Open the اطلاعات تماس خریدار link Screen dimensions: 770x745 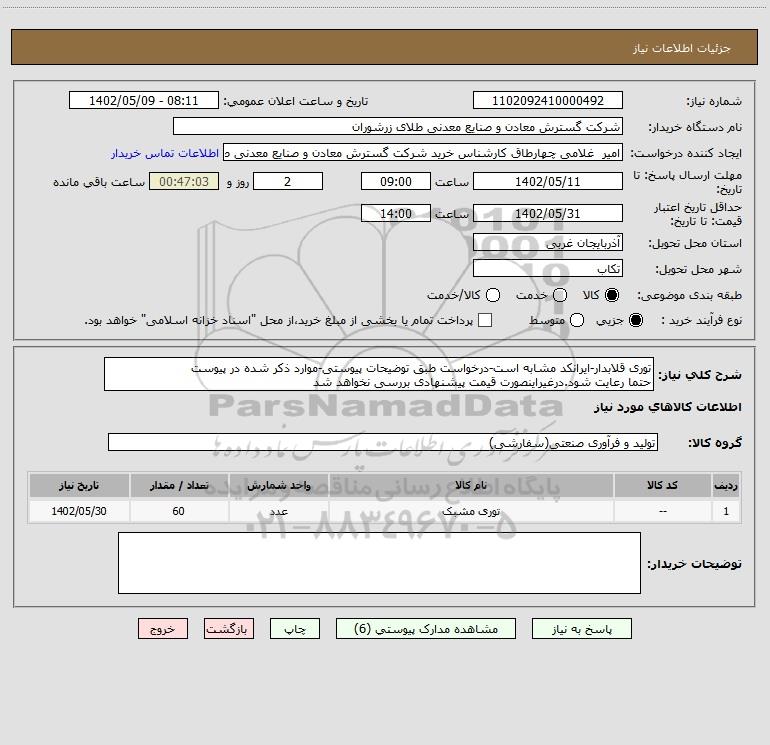(165, 153)
